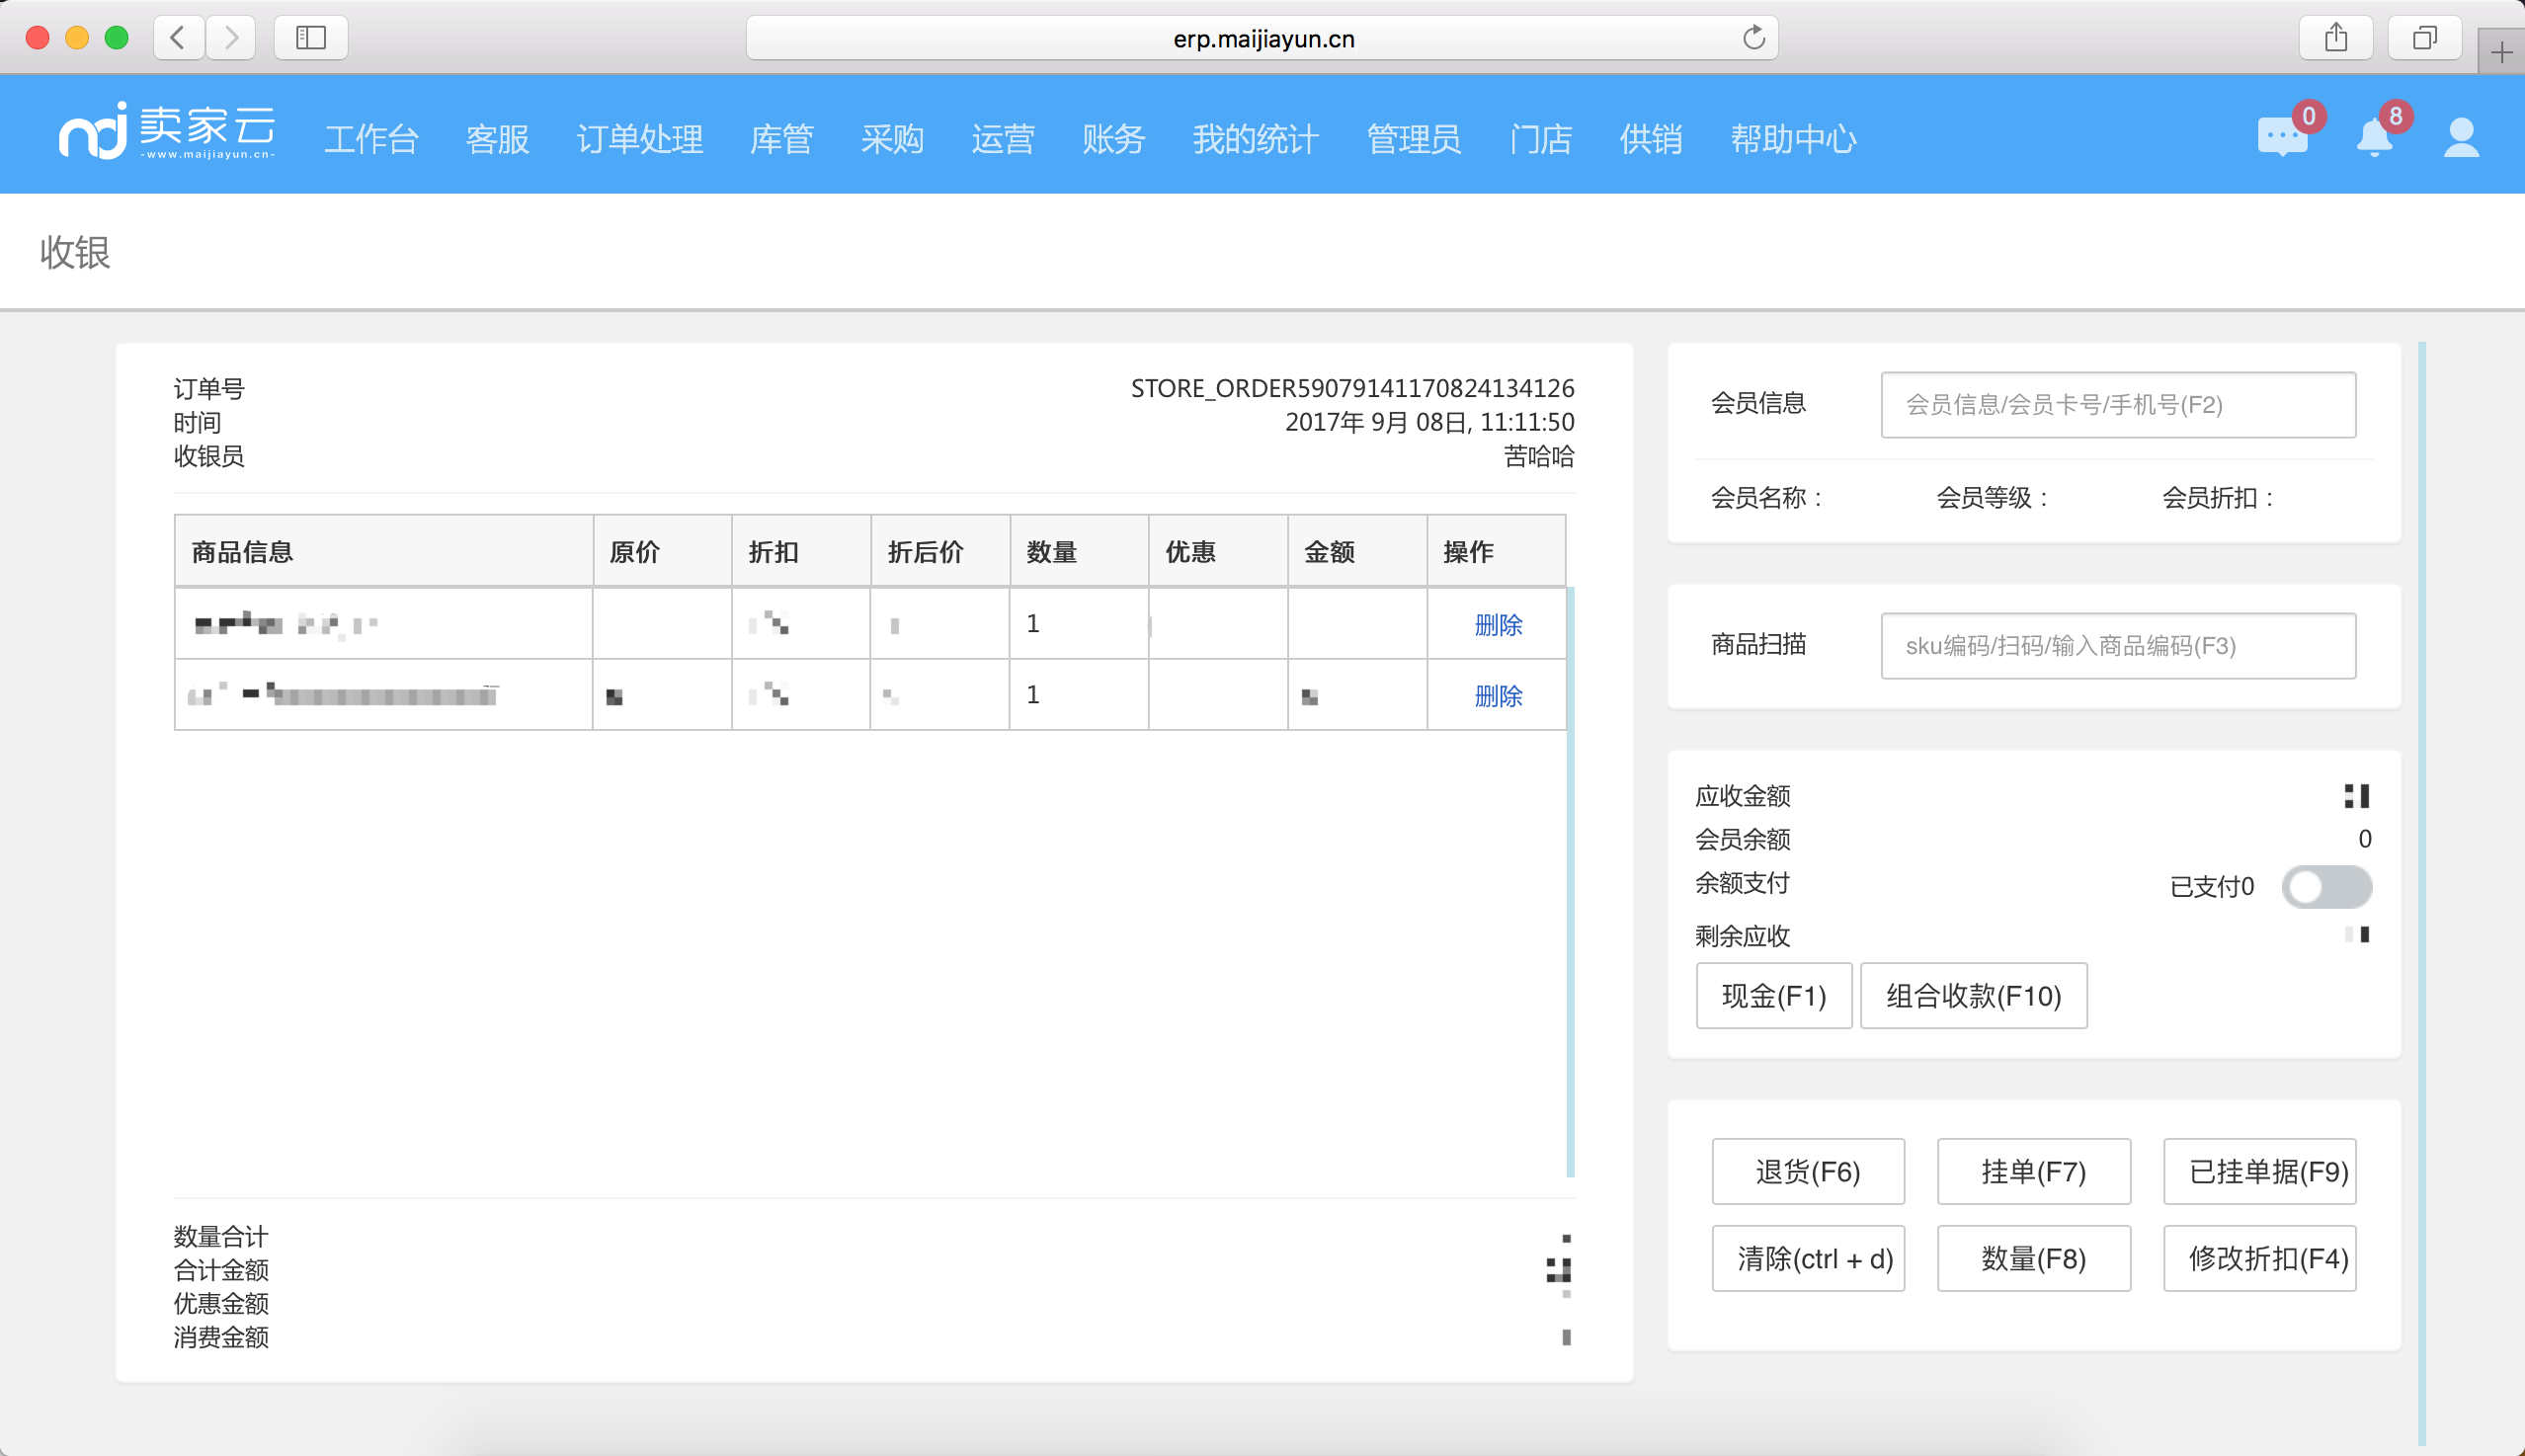Screen dimensions: 2525x1456
Task: Click 删除 link in first product row
Action: (1498, 625)
